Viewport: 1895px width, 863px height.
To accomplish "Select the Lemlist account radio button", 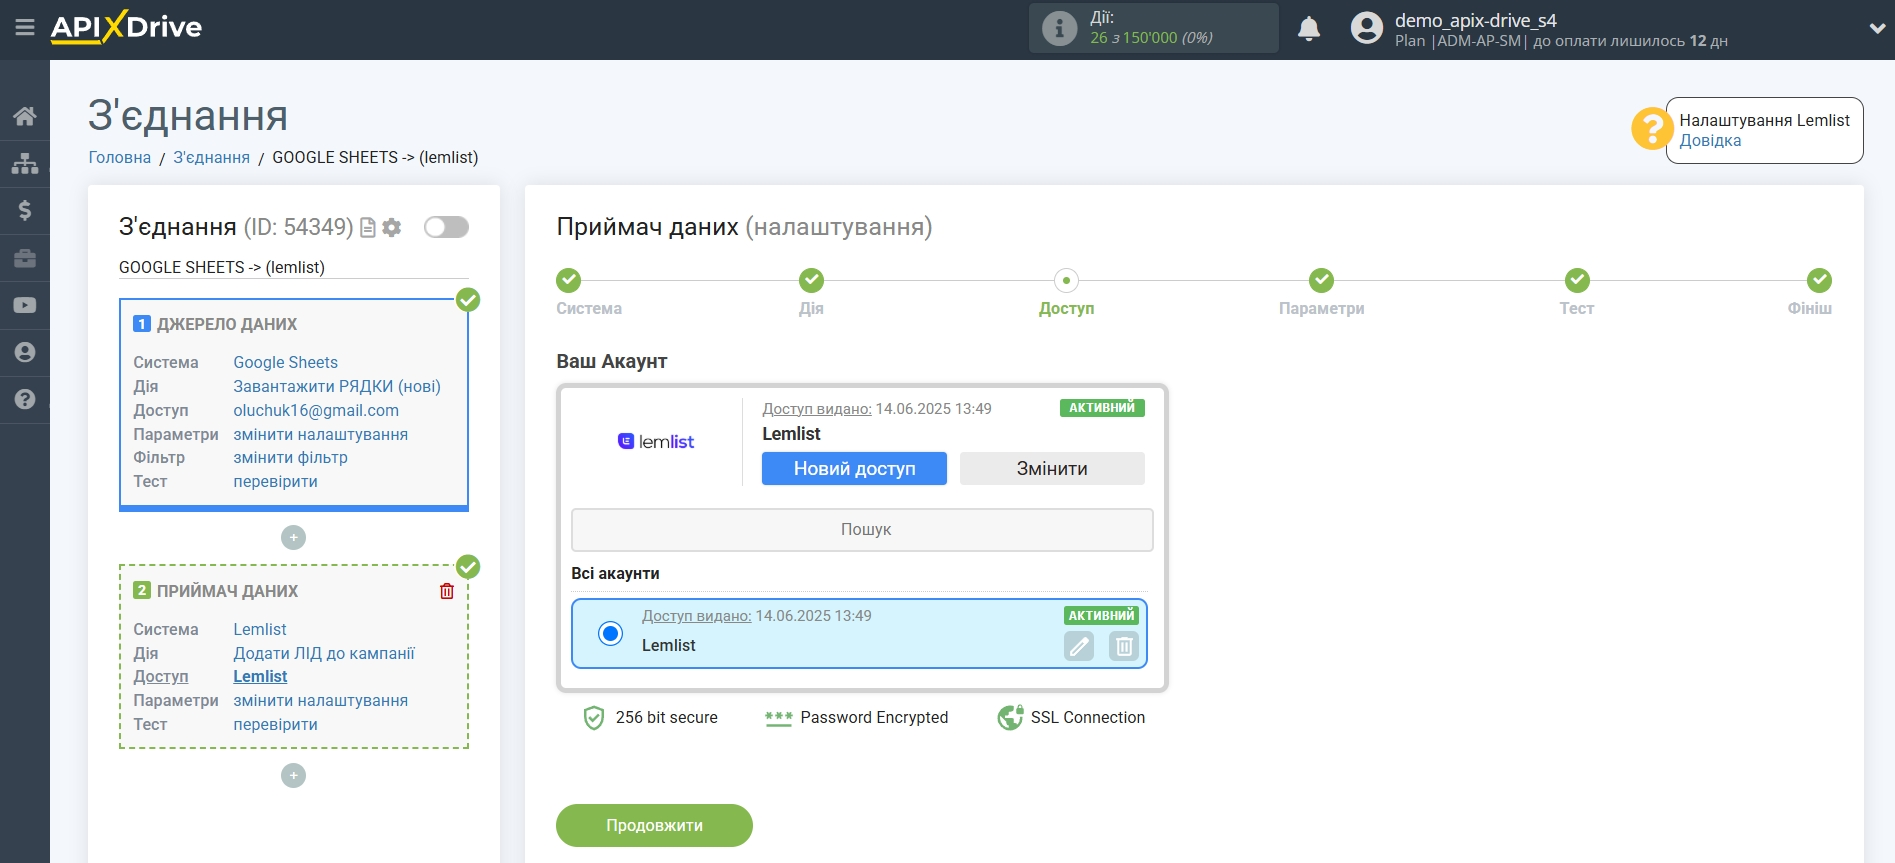I will tap(610, 633).
